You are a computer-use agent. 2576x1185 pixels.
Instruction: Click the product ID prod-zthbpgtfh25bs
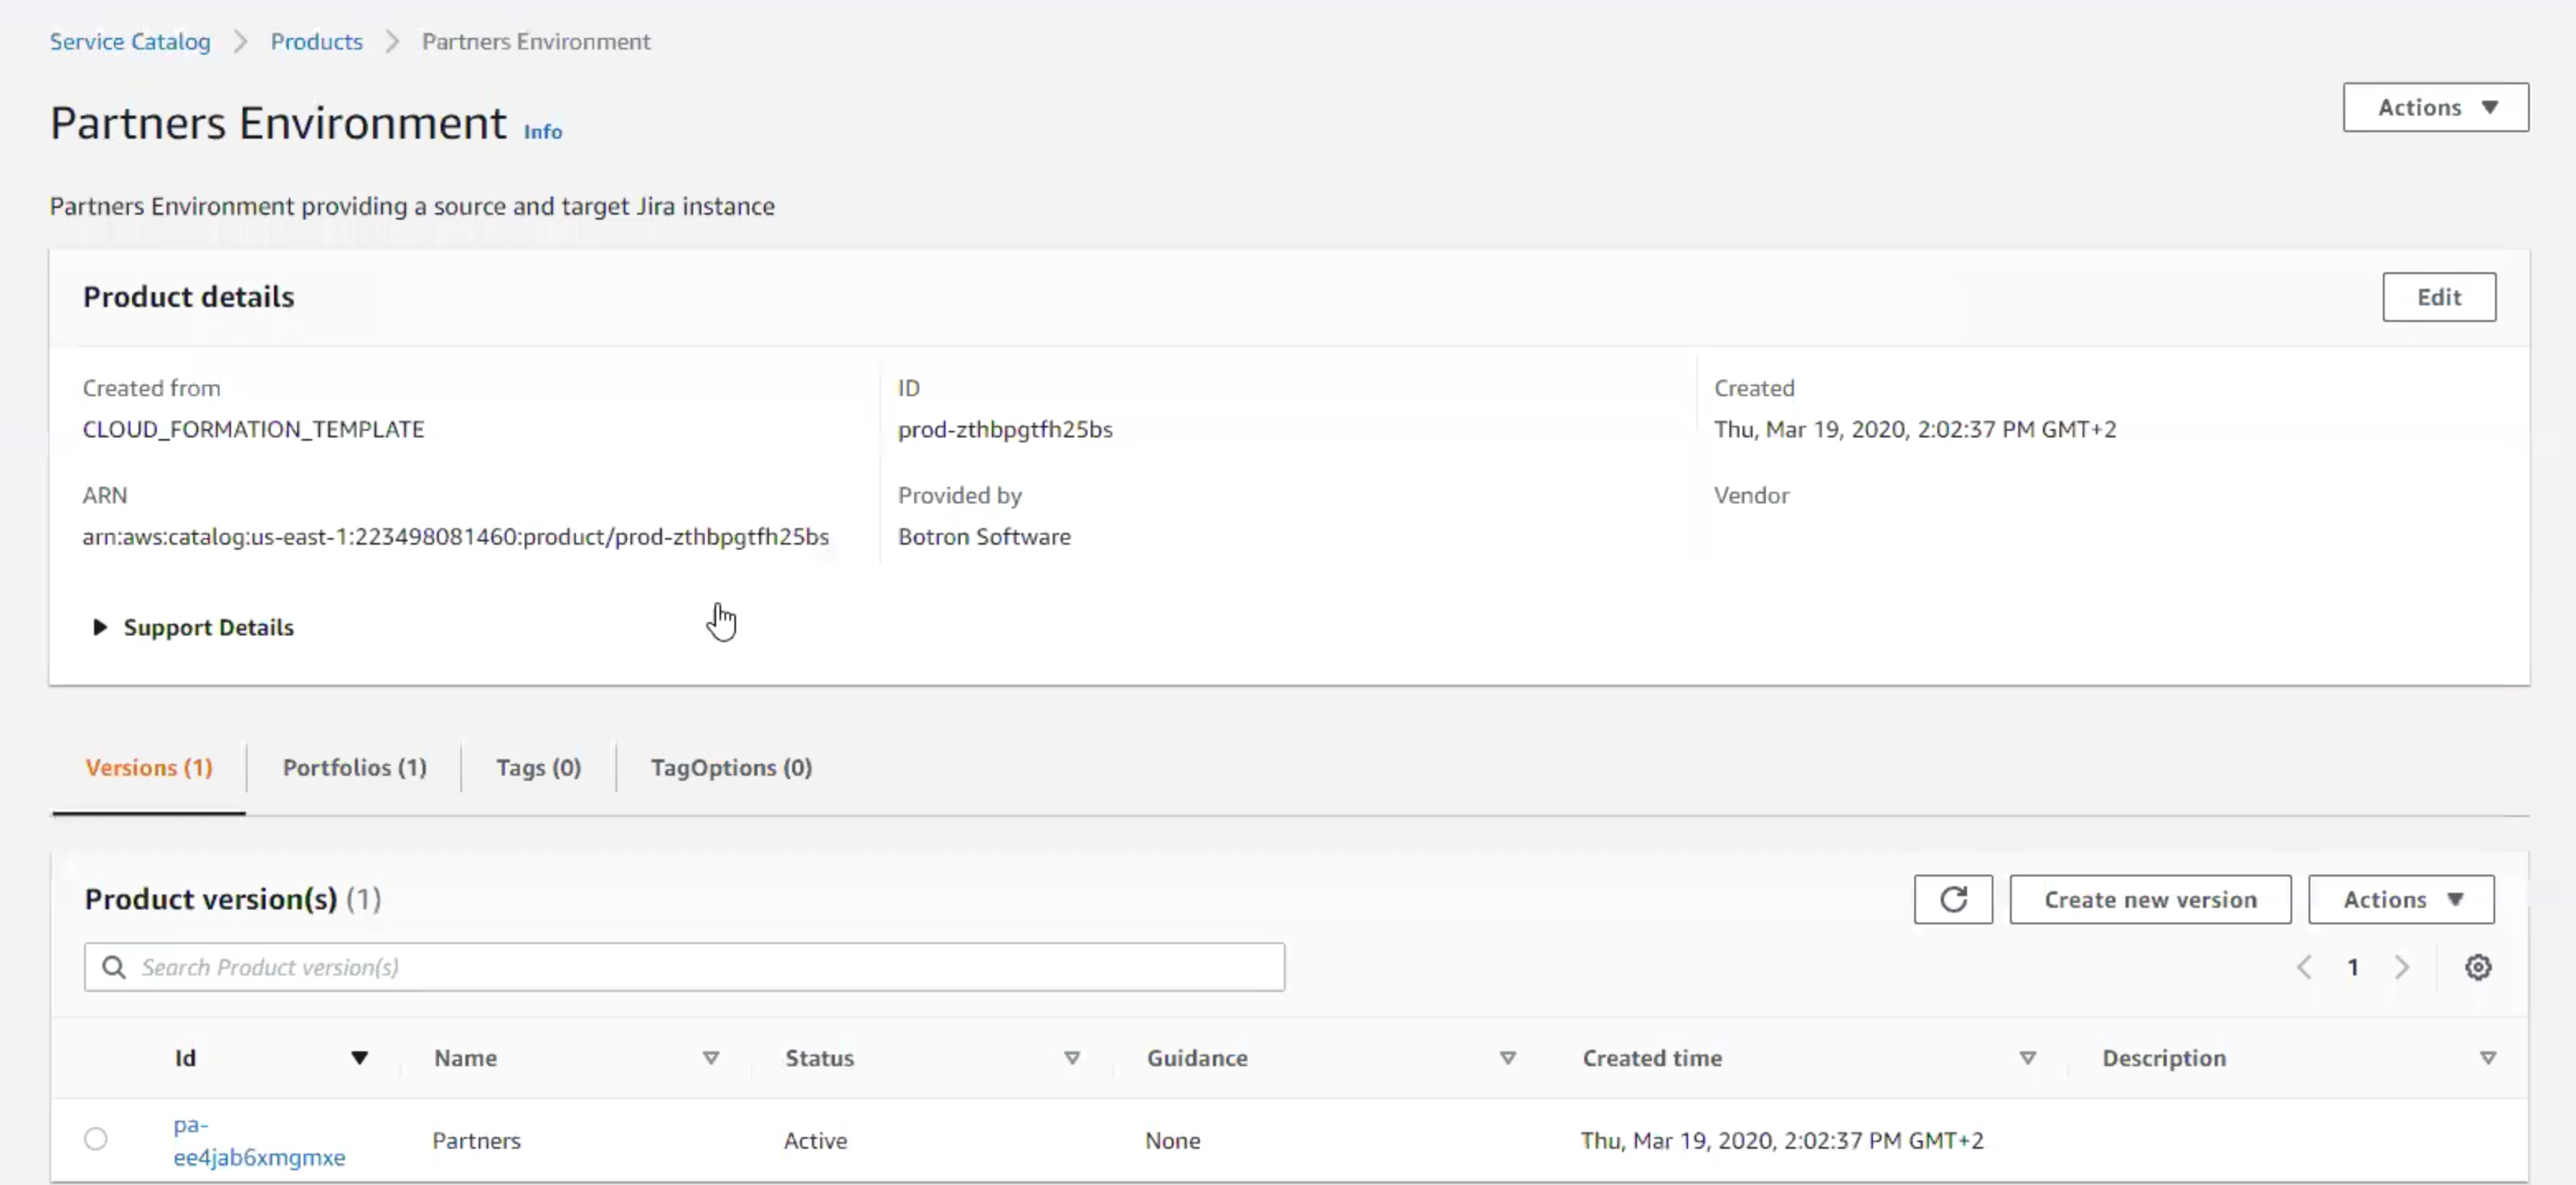(1005, 429)
